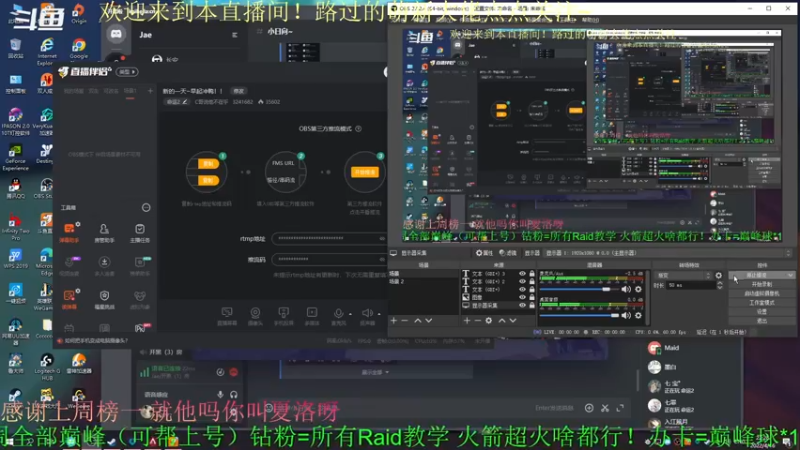Open the 弹幕助手 tool in 直播伴侣
The width and height of the screenshot is (800, 450).
(x=69, y=232)
